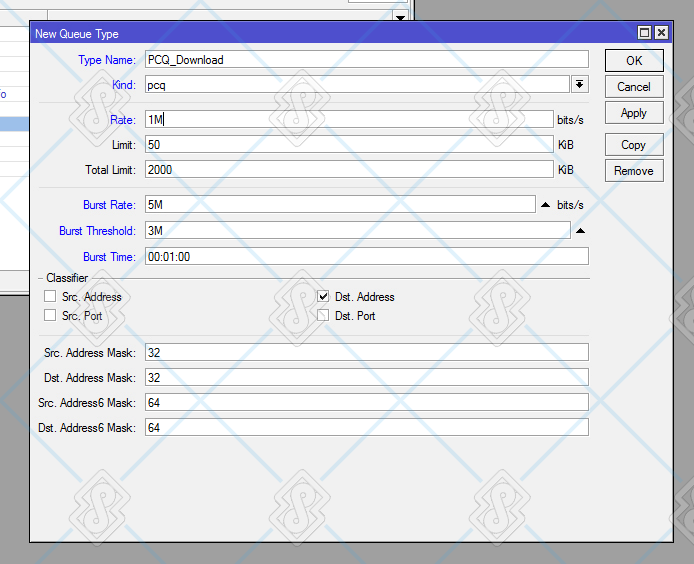This screenshot has width=694, height=564.
Task: Select the Limit field with value 50
Action: click(x=349, y=144)
